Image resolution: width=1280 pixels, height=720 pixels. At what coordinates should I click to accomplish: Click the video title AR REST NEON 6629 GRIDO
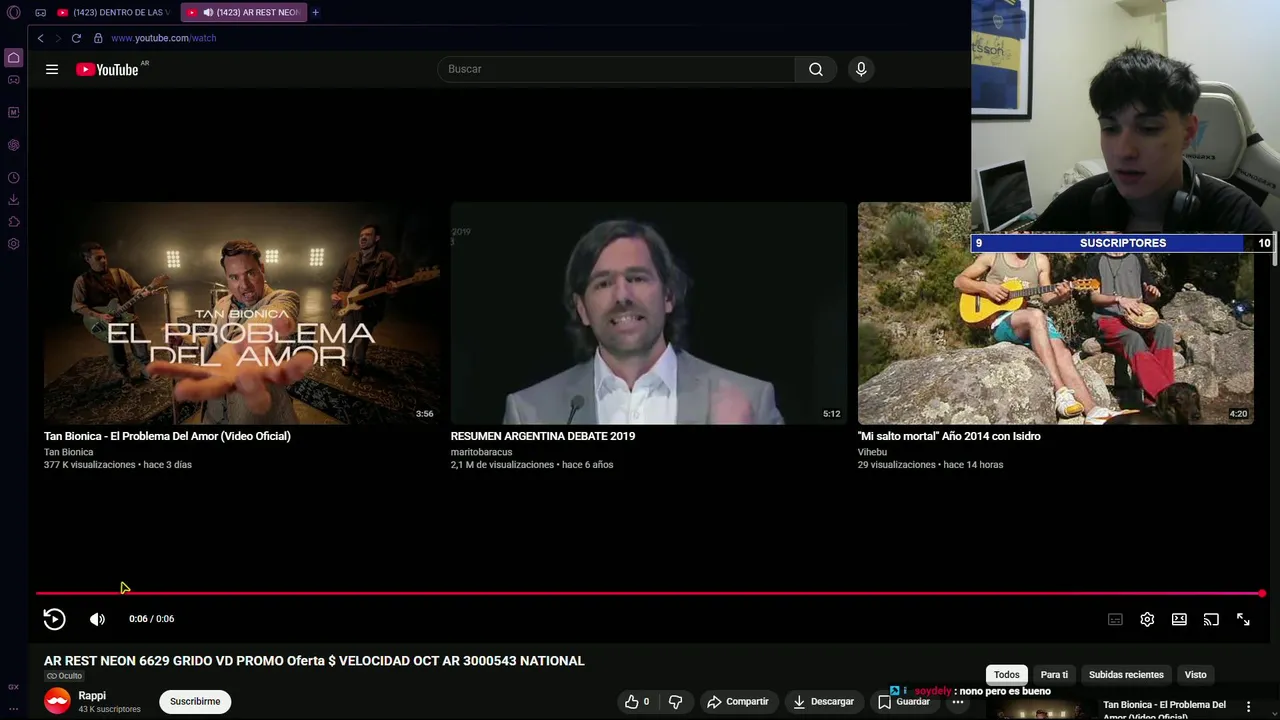pyautogui.click(x=314, y=661)
